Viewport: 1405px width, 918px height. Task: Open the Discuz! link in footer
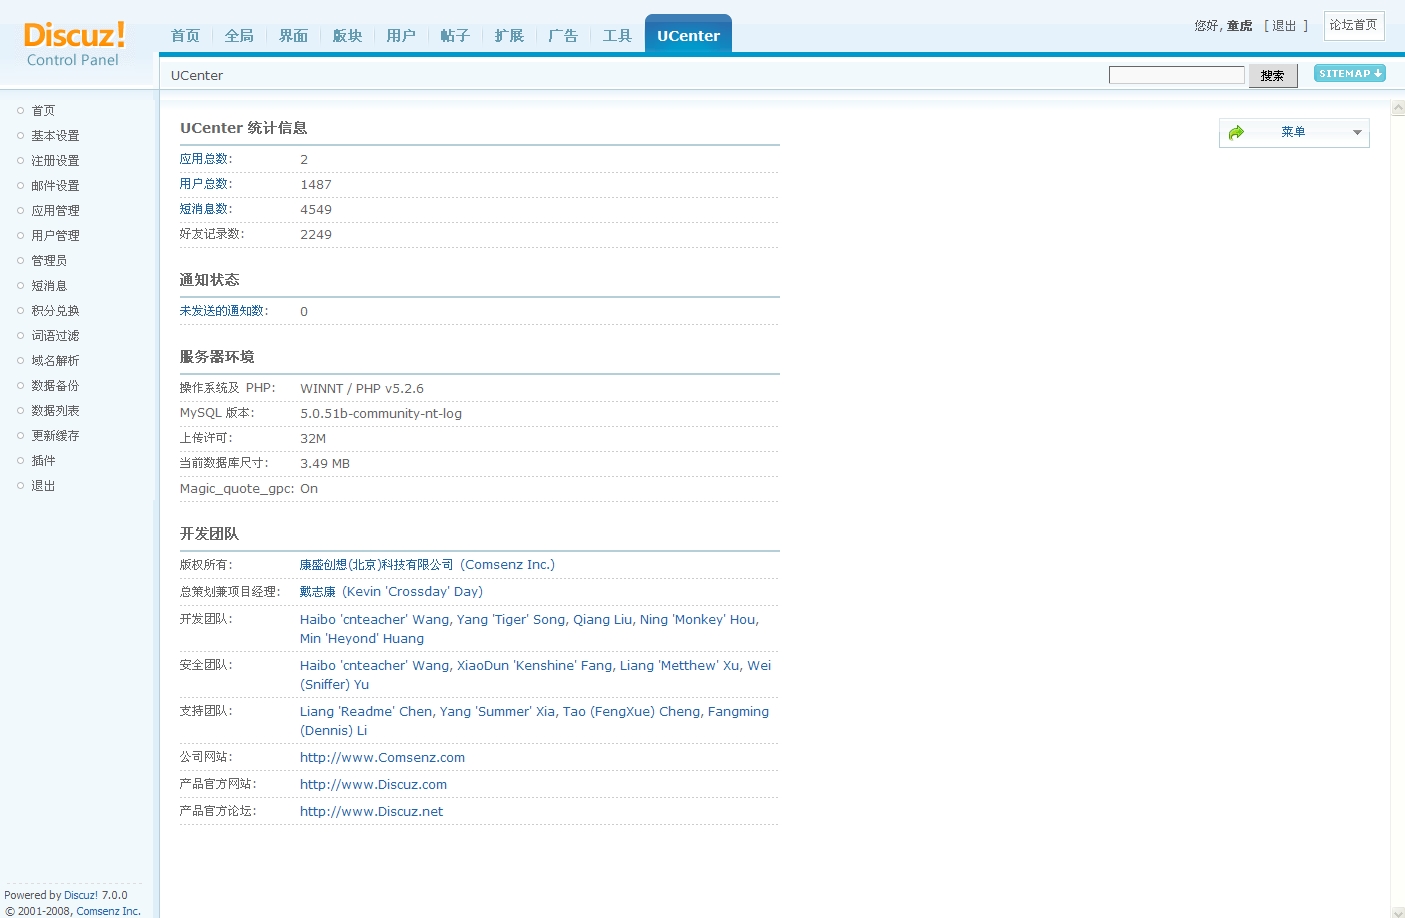pyautogui.click(x=81, y=896)
